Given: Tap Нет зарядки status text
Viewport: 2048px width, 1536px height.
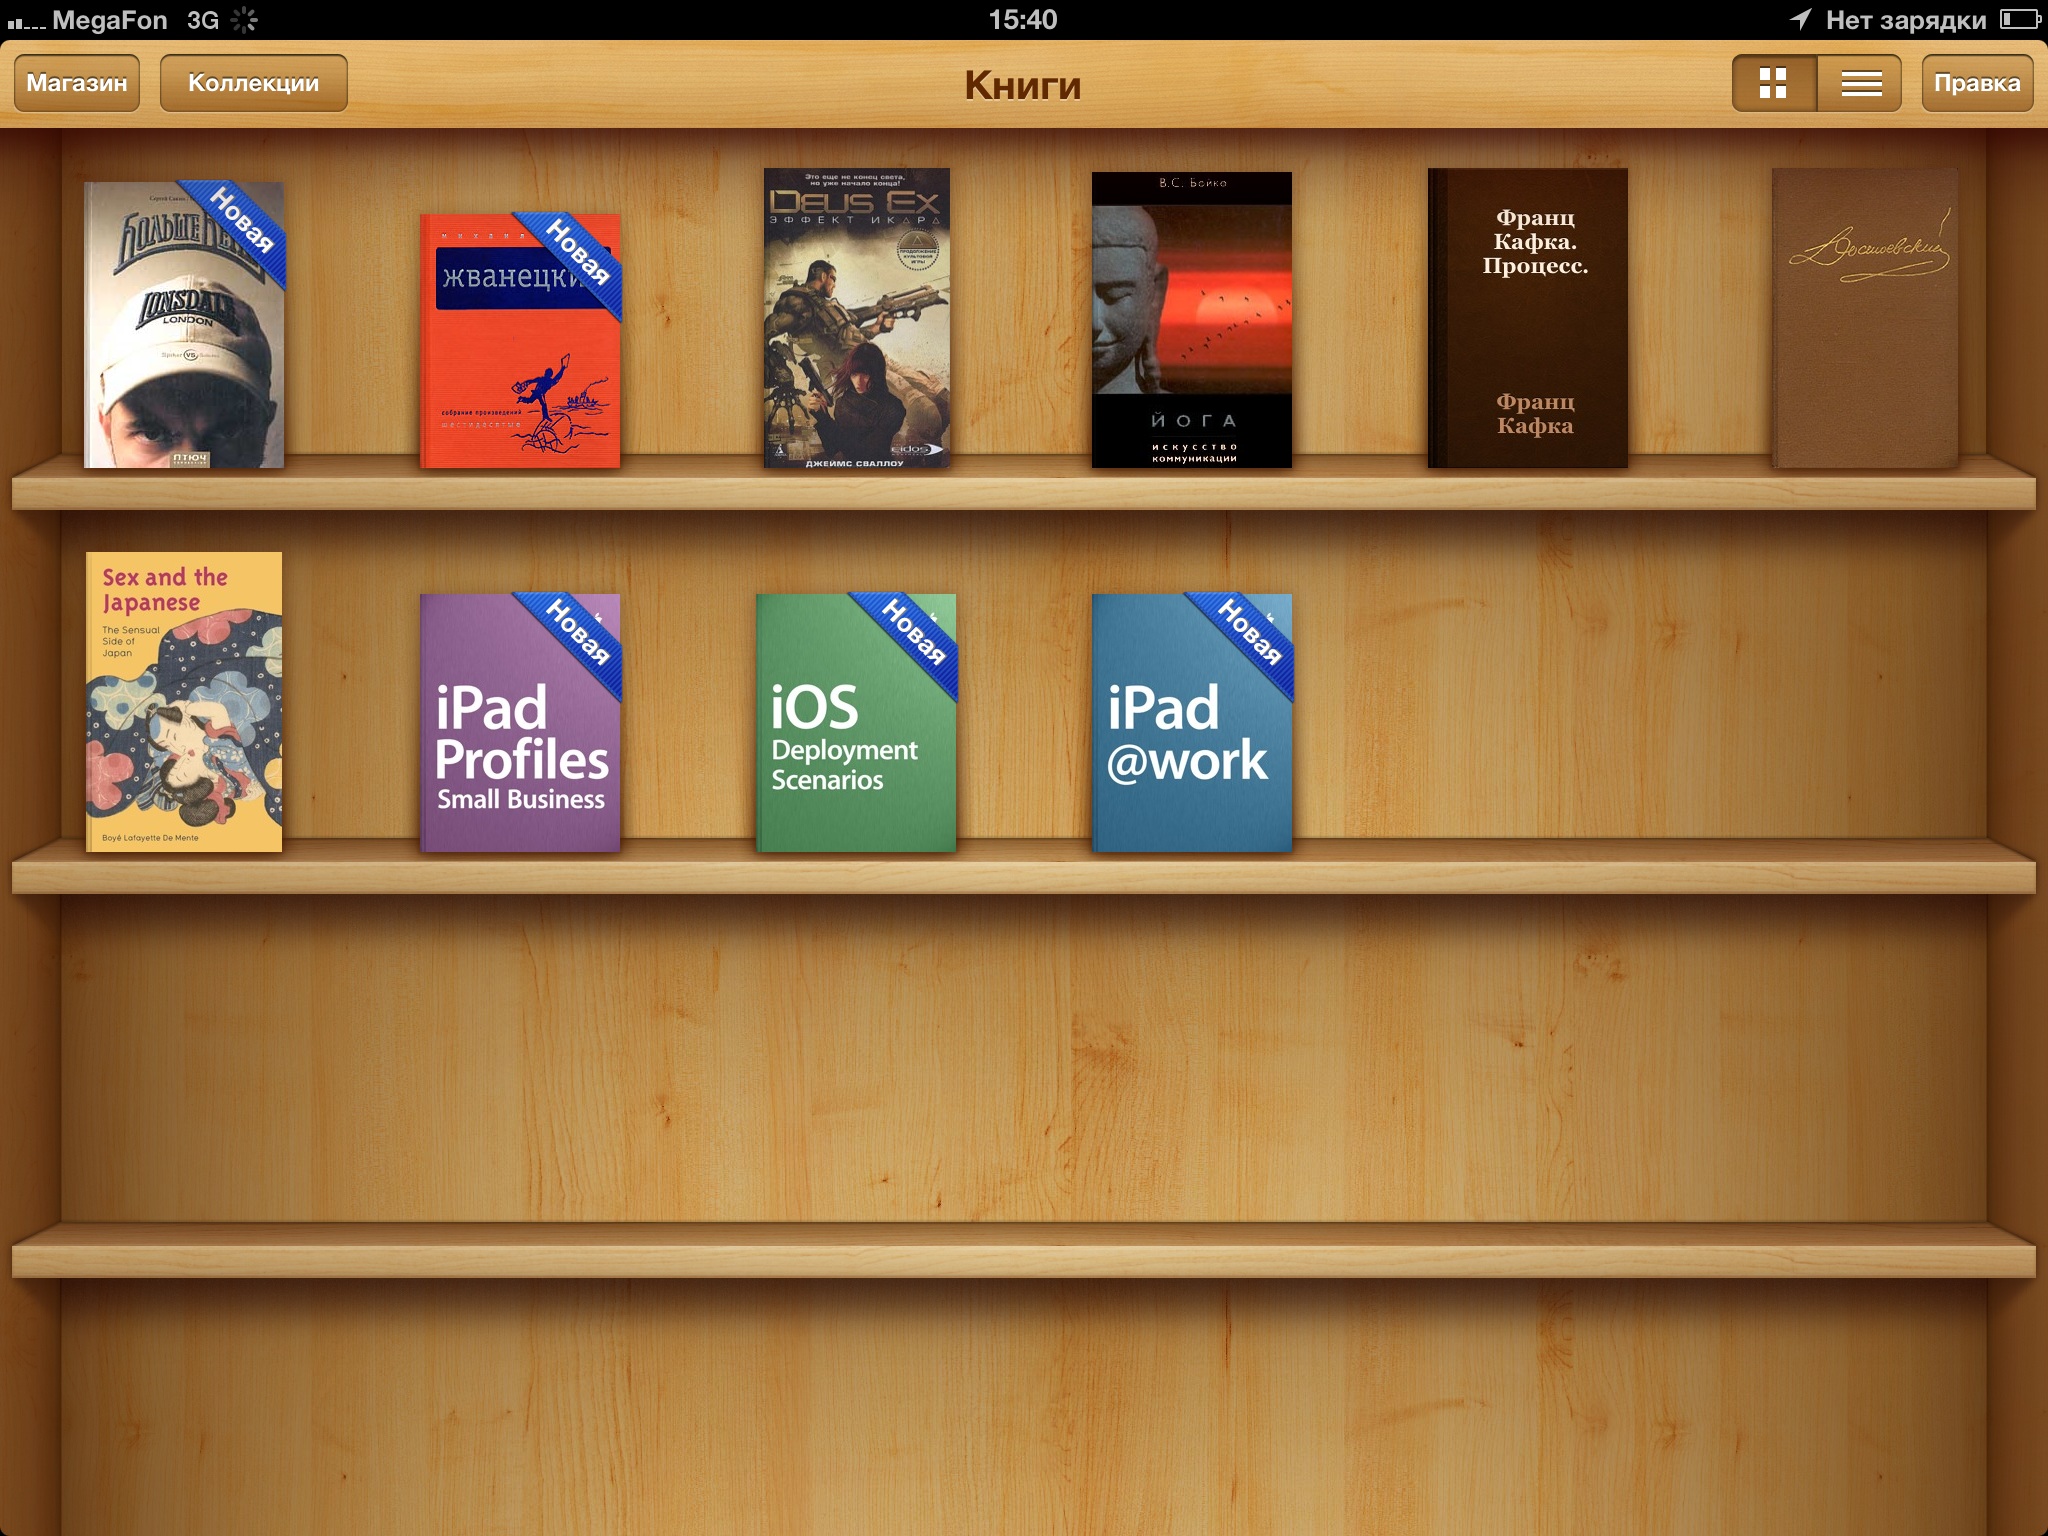Looking at the screenshot, I should click(x=1906, y=20).
